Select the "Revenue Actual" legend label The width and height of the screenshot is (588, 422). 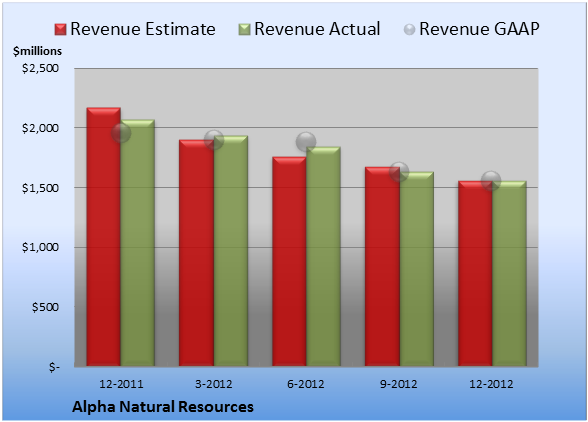point(317,29)
